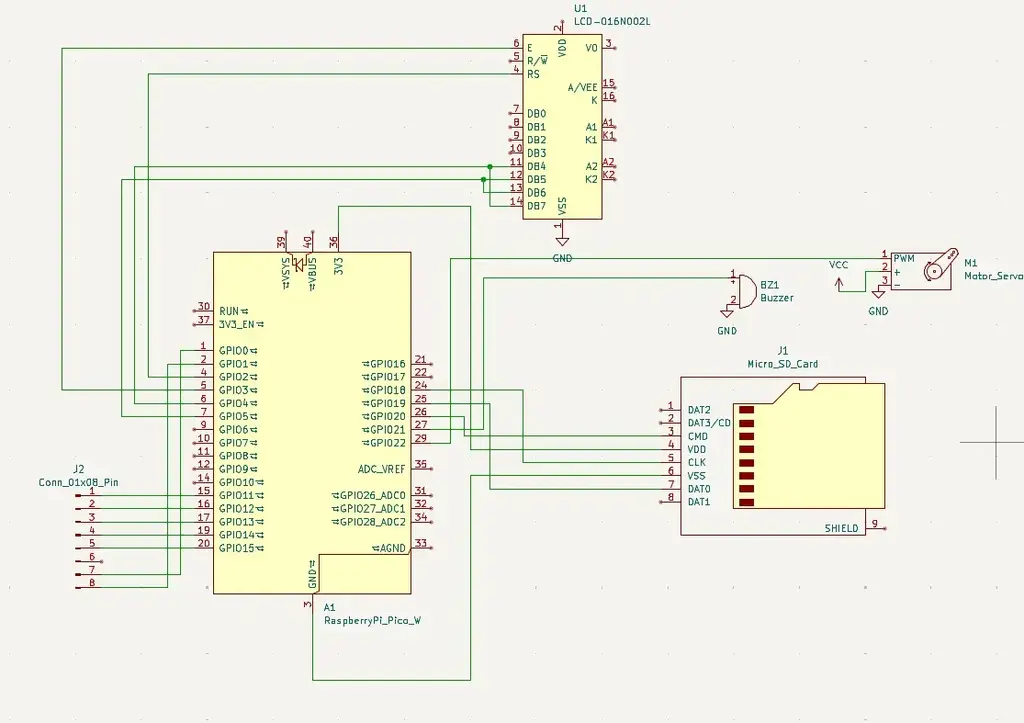
Task: Select the V0 pin label on the LCD
Action: pos(591,48)
